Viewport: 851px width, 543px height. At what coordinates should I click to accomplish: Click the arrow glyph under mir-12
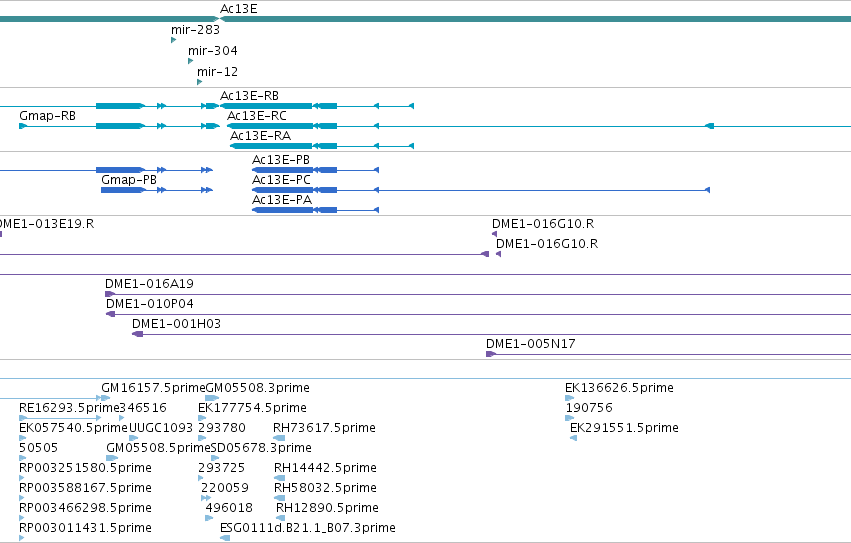tap(200, 82)
